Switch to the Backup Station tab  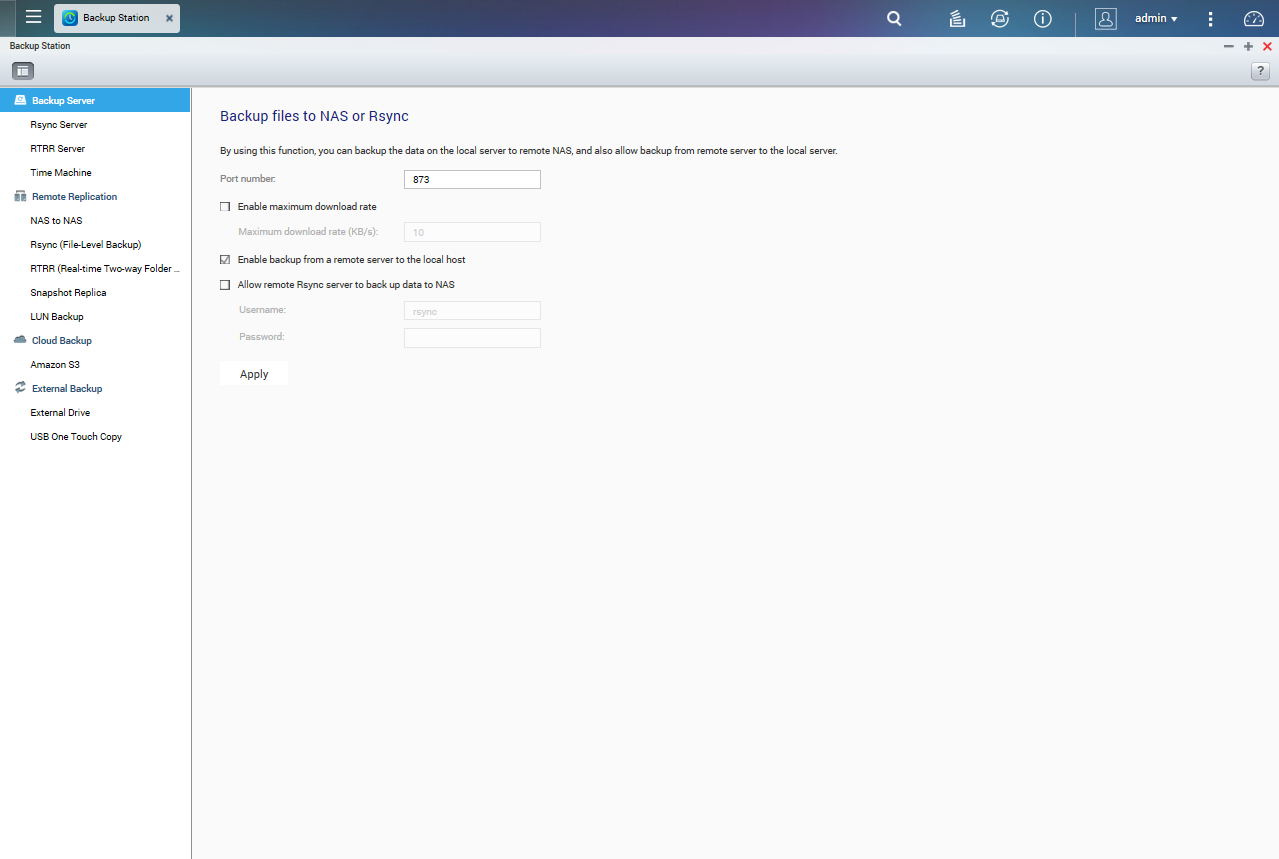117,18
